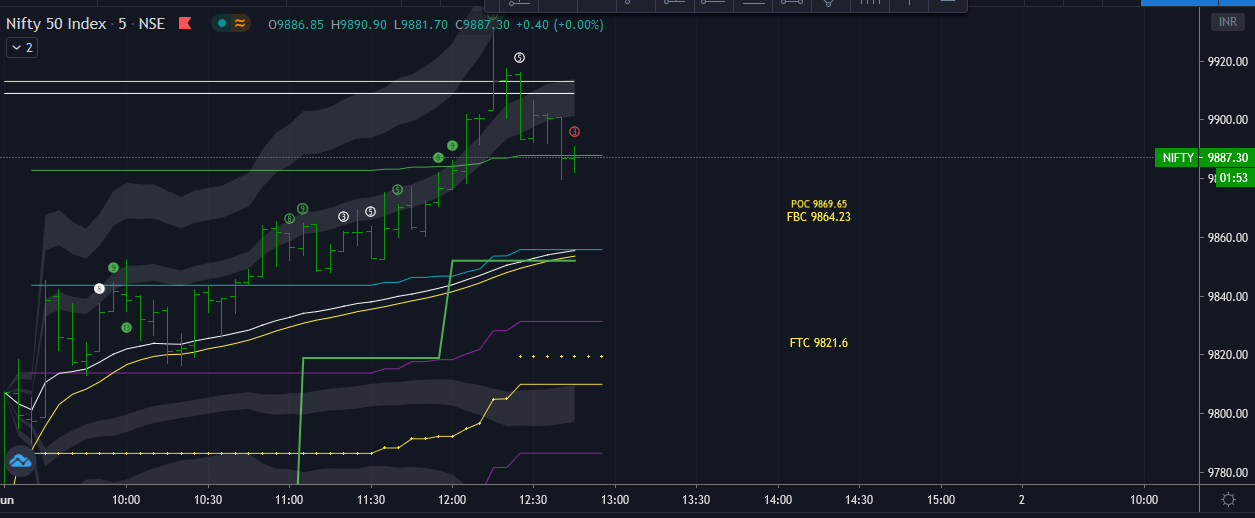Click the 9920.00 price axis label

click(x=1227, y=62)
